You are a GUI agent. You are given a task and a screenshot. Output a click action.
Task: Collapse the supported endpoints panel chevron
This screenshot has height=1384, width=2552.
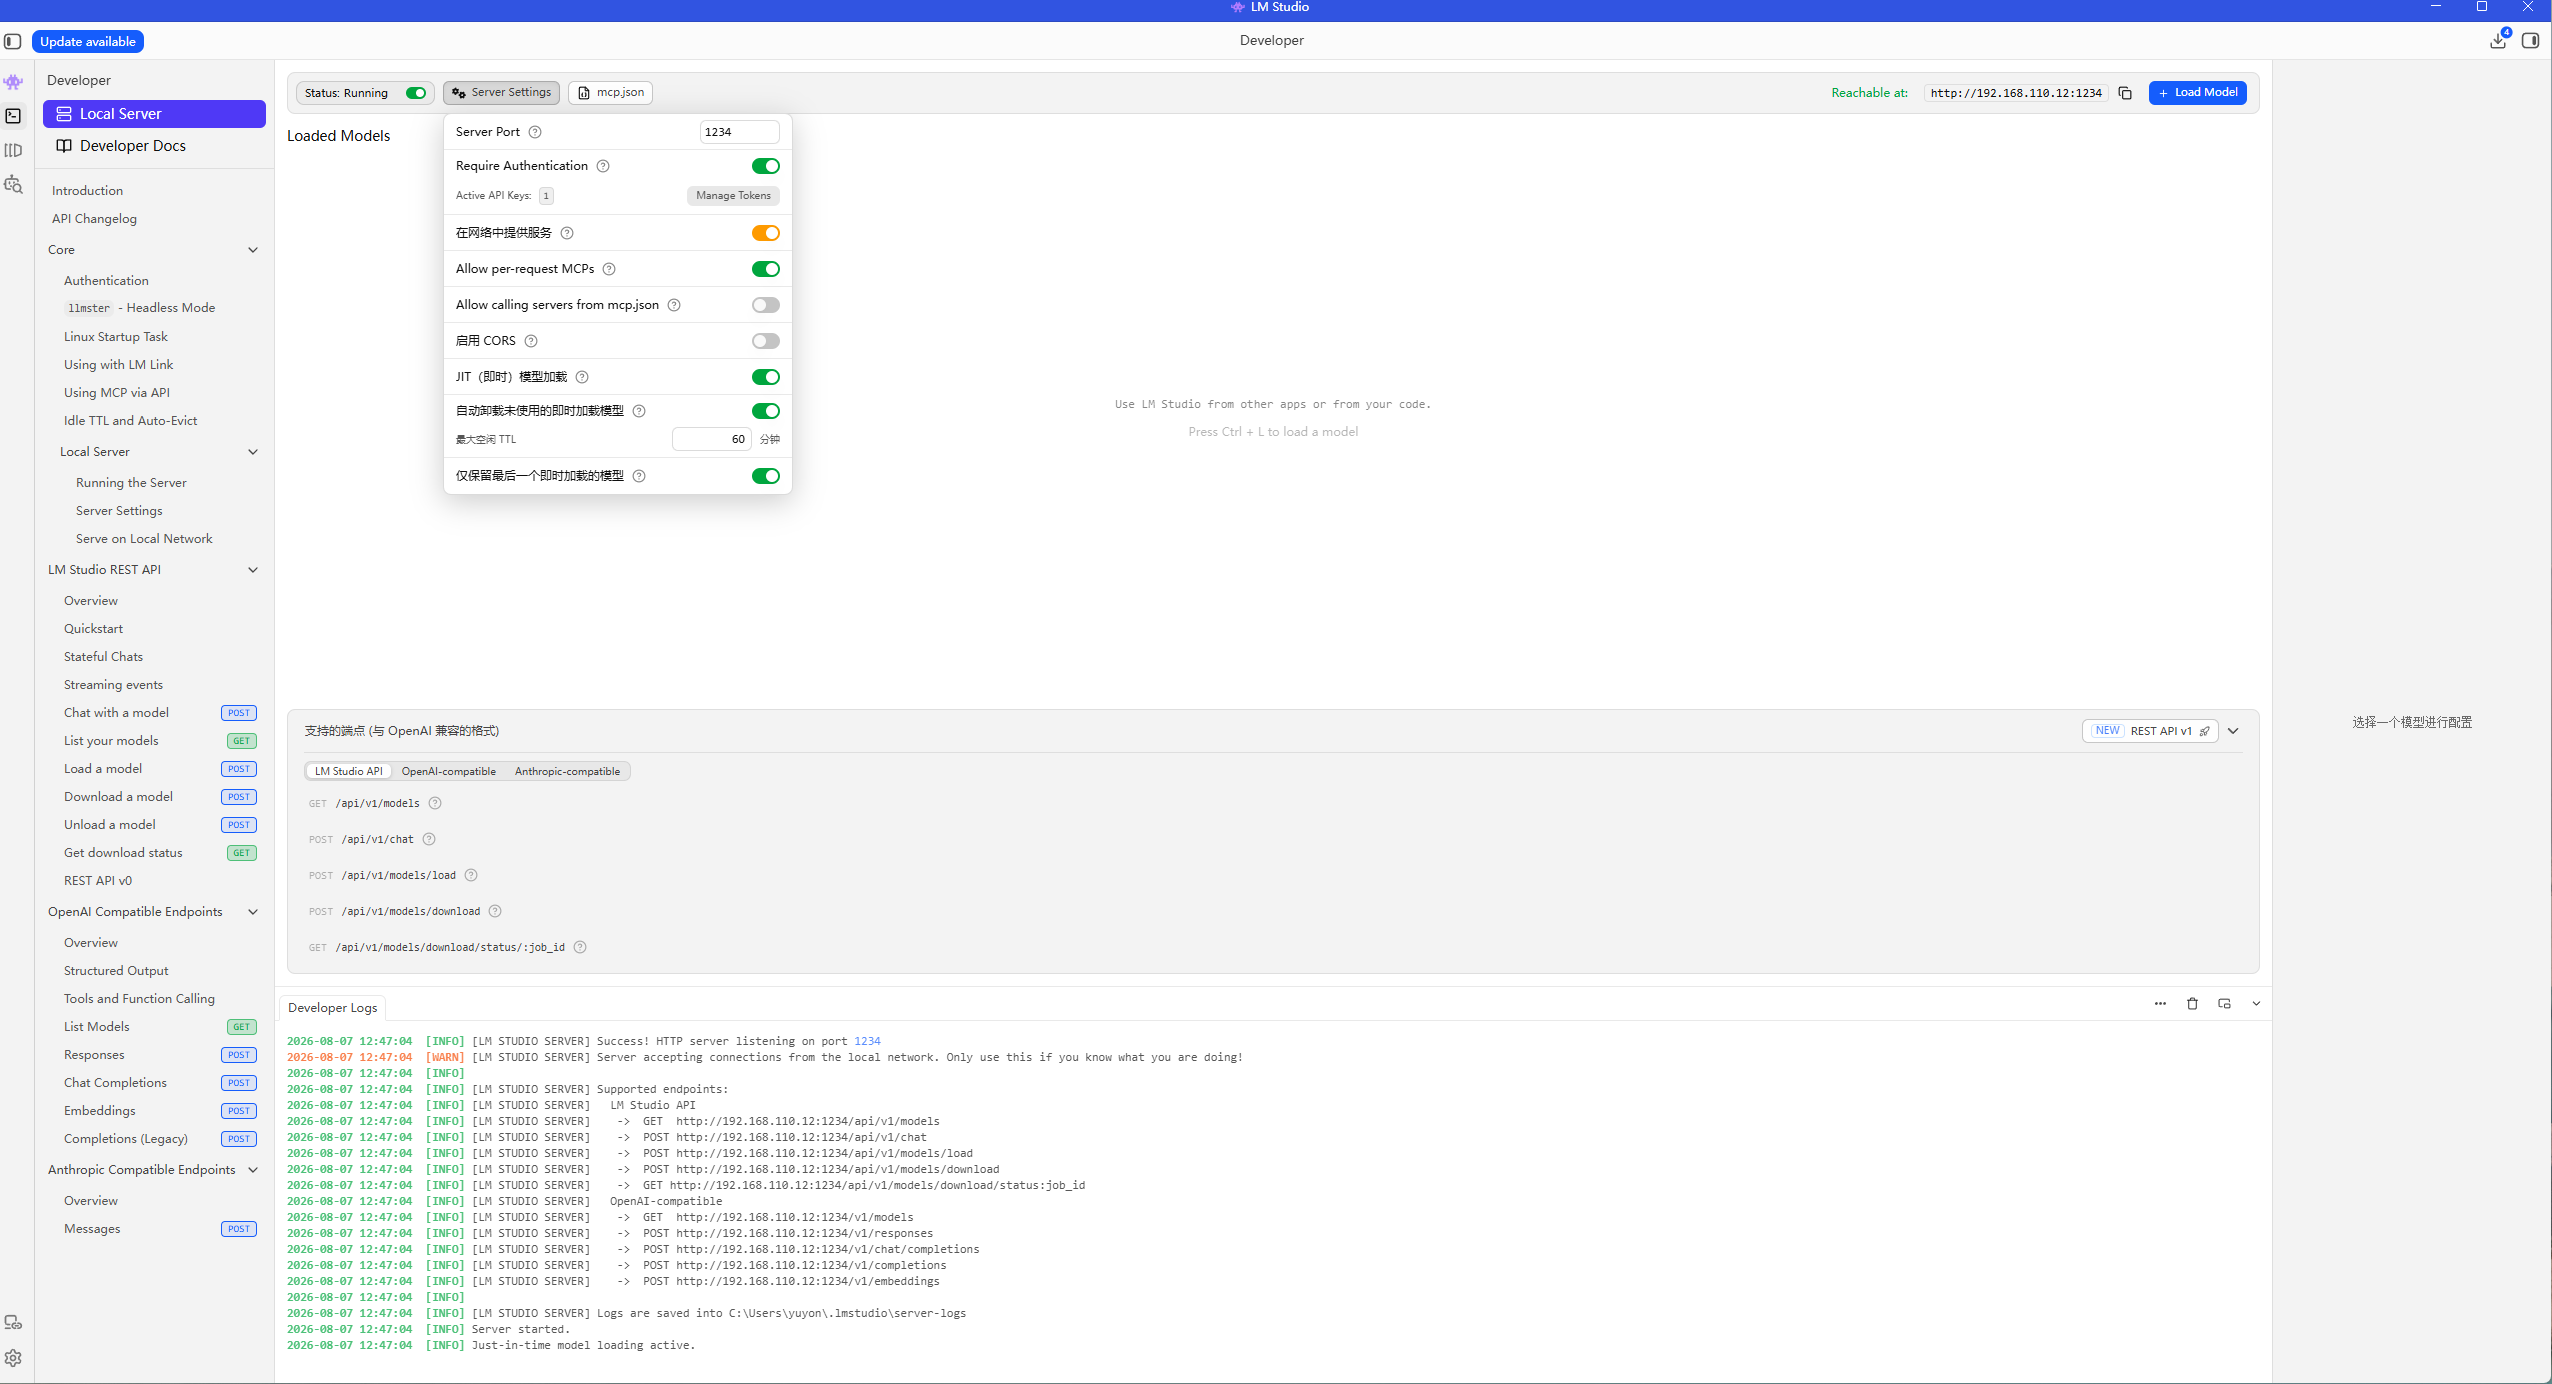[2233, 731]
